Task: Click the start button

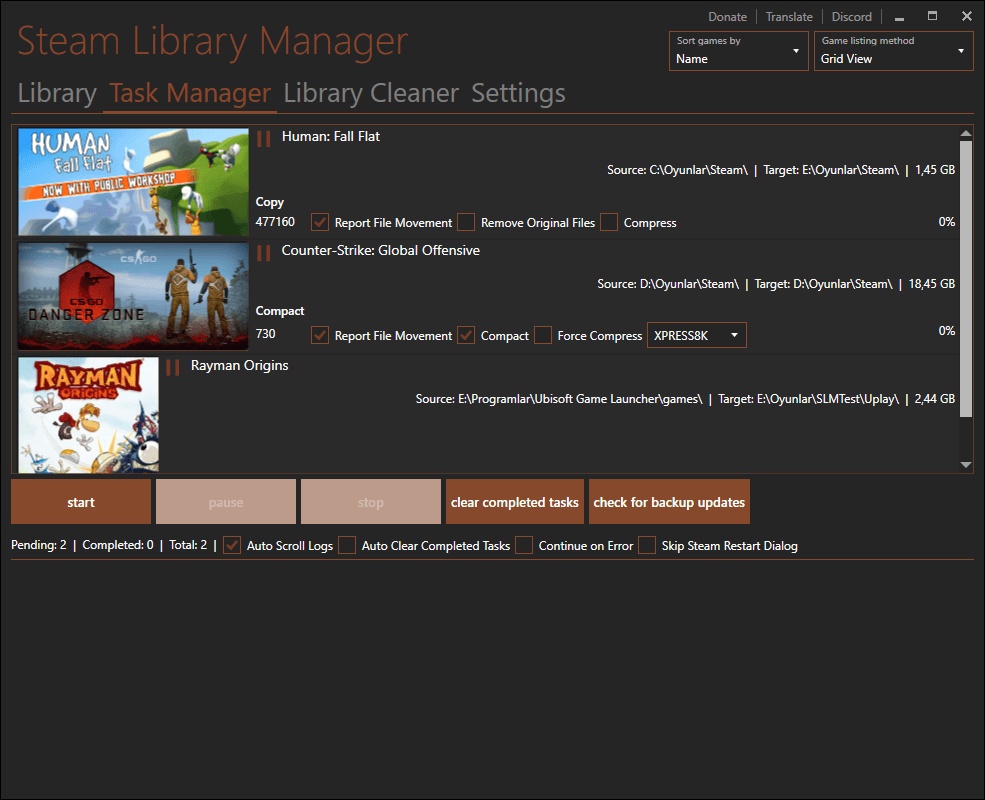Action: pos(80,501)
